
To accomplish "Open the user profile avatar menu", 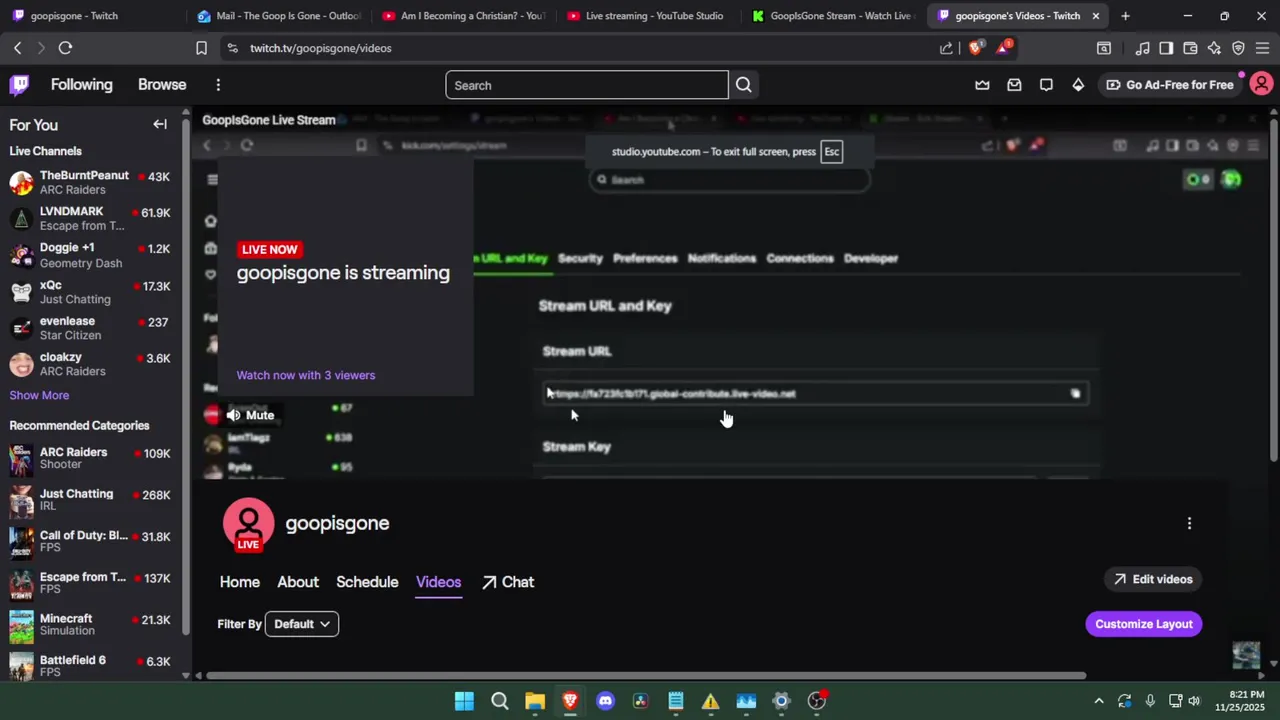I will tap(1261, 85).
